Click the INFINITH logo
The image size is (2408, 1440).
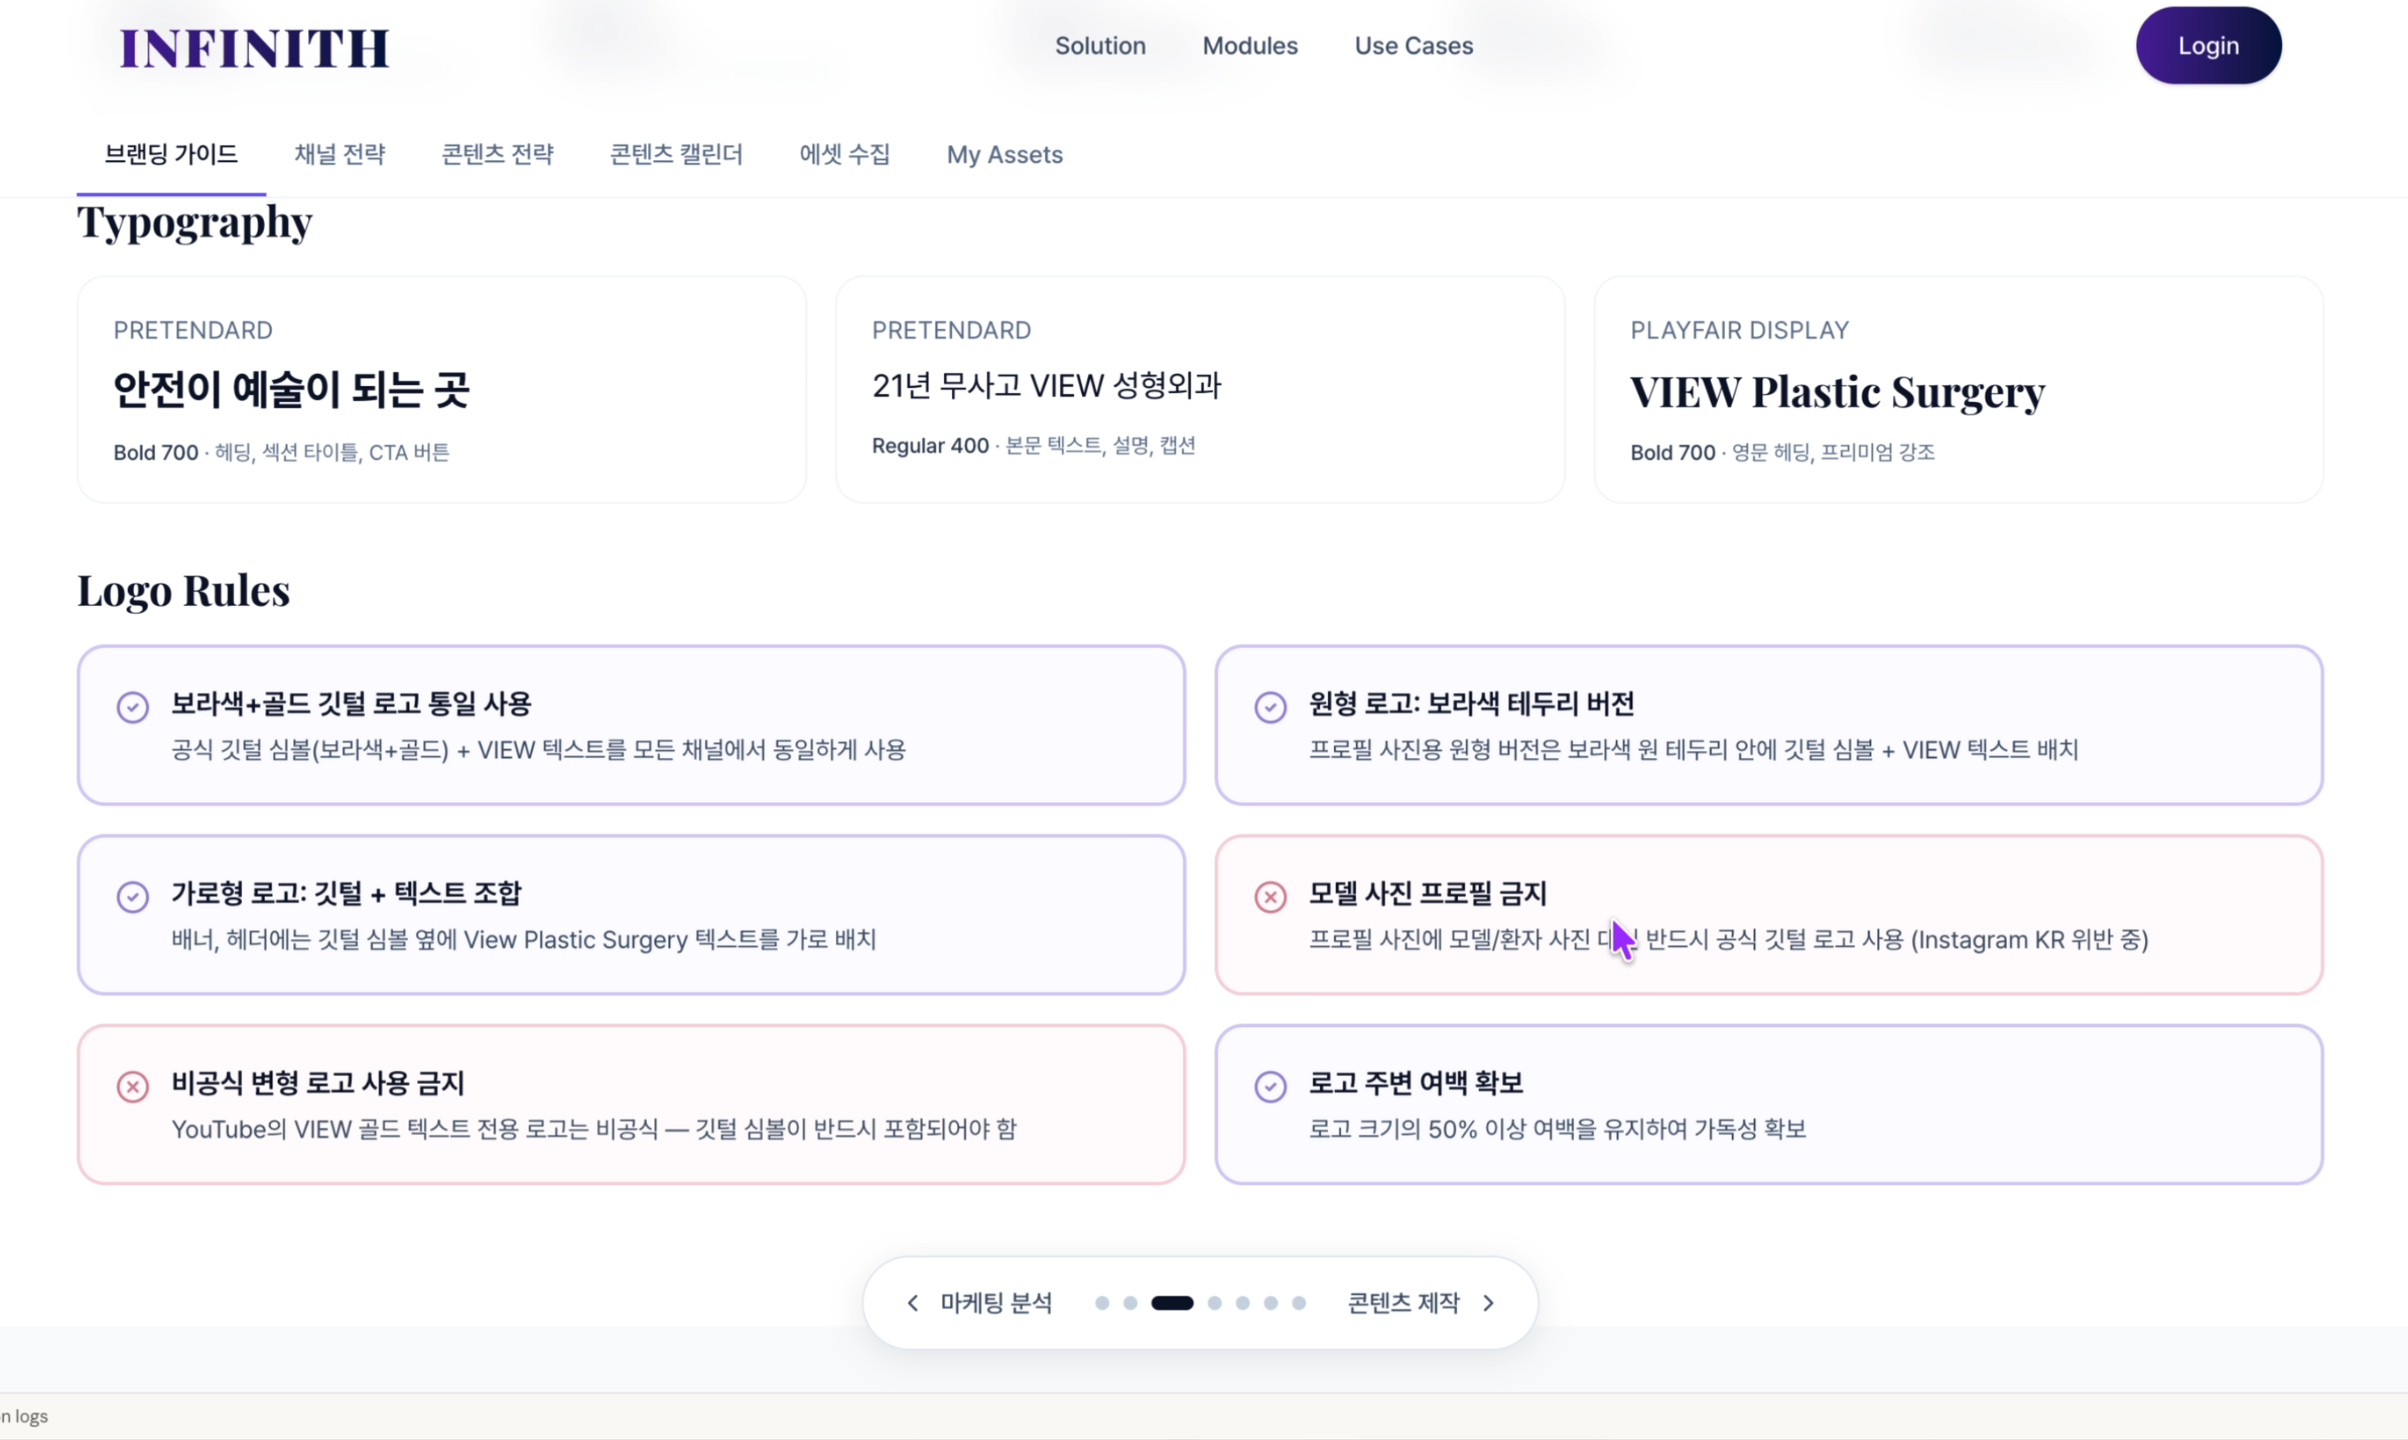click(x=254, y=48)
